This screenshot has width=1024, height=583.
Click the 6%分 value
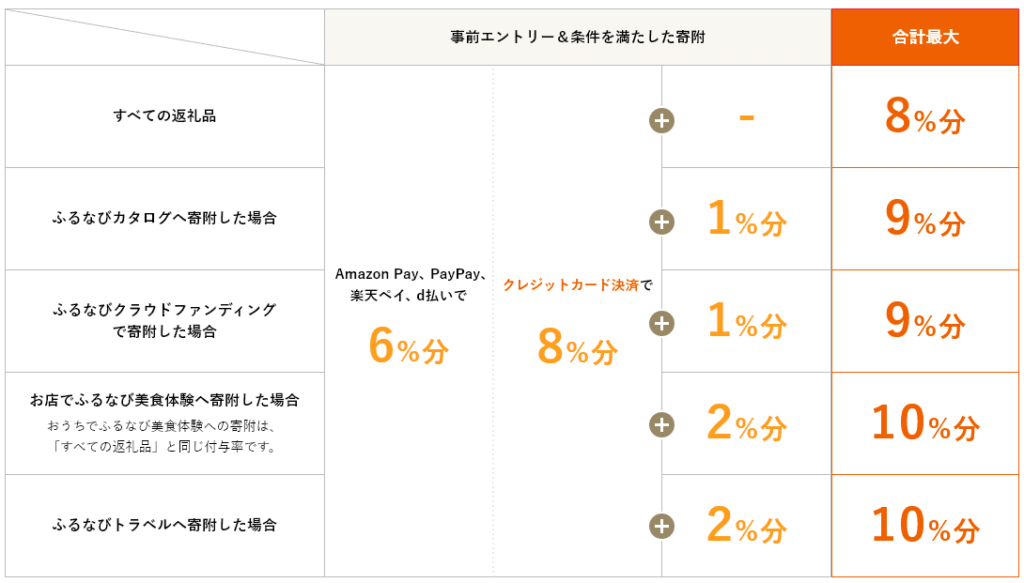[x=409, y=346]
